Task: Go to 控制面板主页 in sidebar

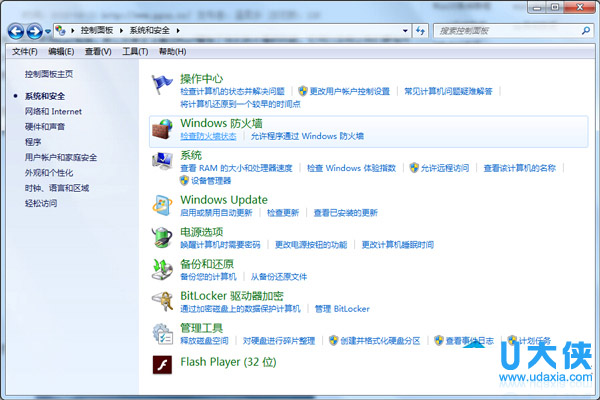Action: (x=49, y=74)
